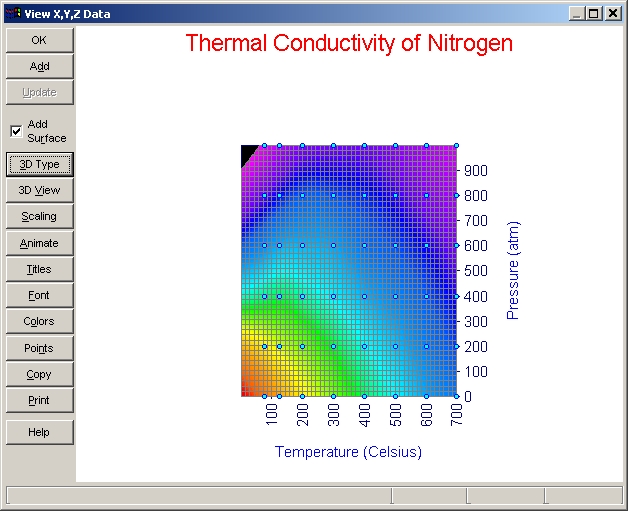The height and width of the screenshot is (511, 628).
Task: Copy the plot to clipboard
Action: [x=39, y=374]
